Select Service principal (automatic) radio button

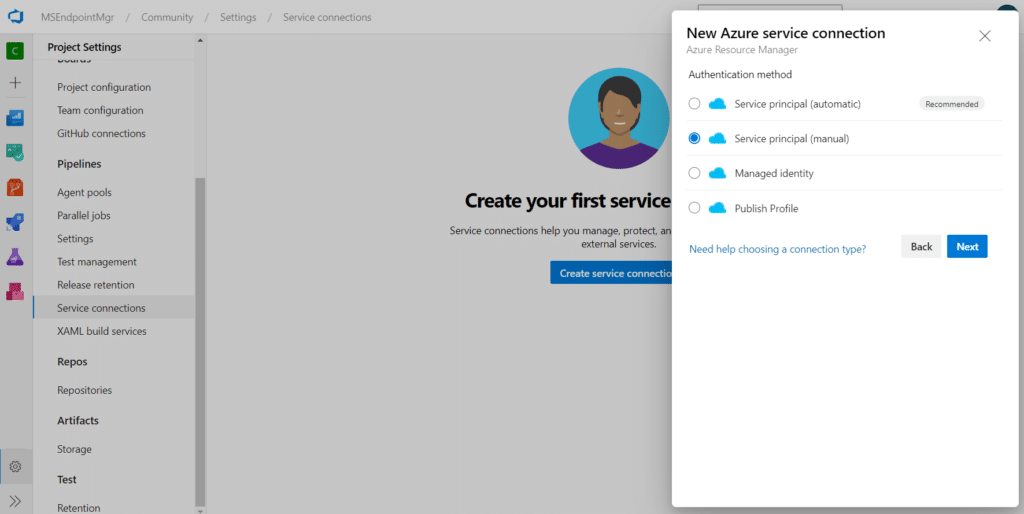(x=694, y=104)
